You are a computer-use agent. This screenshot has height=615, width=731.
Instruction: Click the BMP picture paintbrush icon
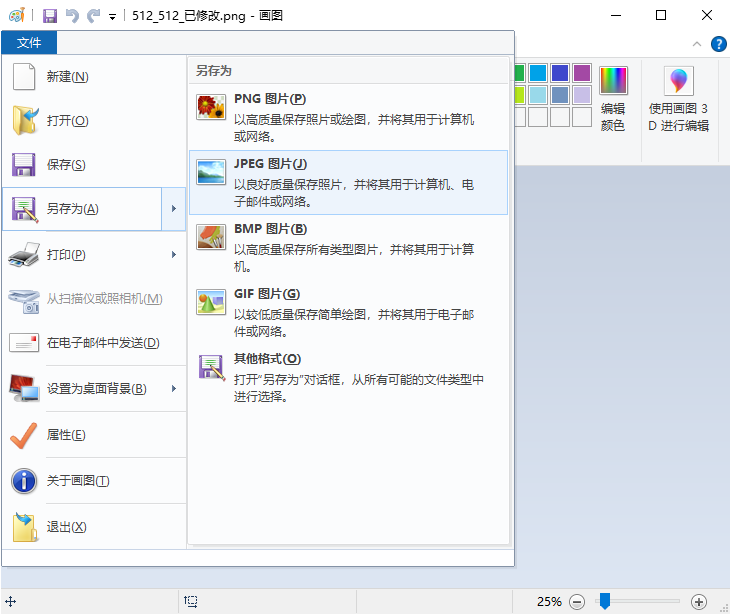click(211, 237)
